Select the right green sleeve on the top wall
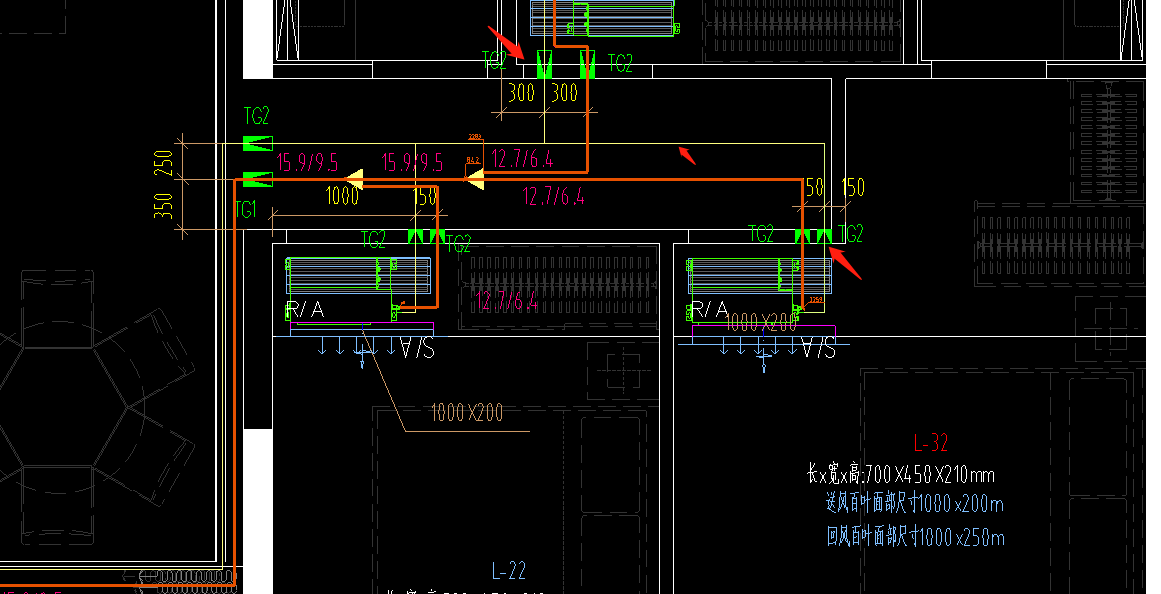The image size is (1161, 594). [587, 64]
